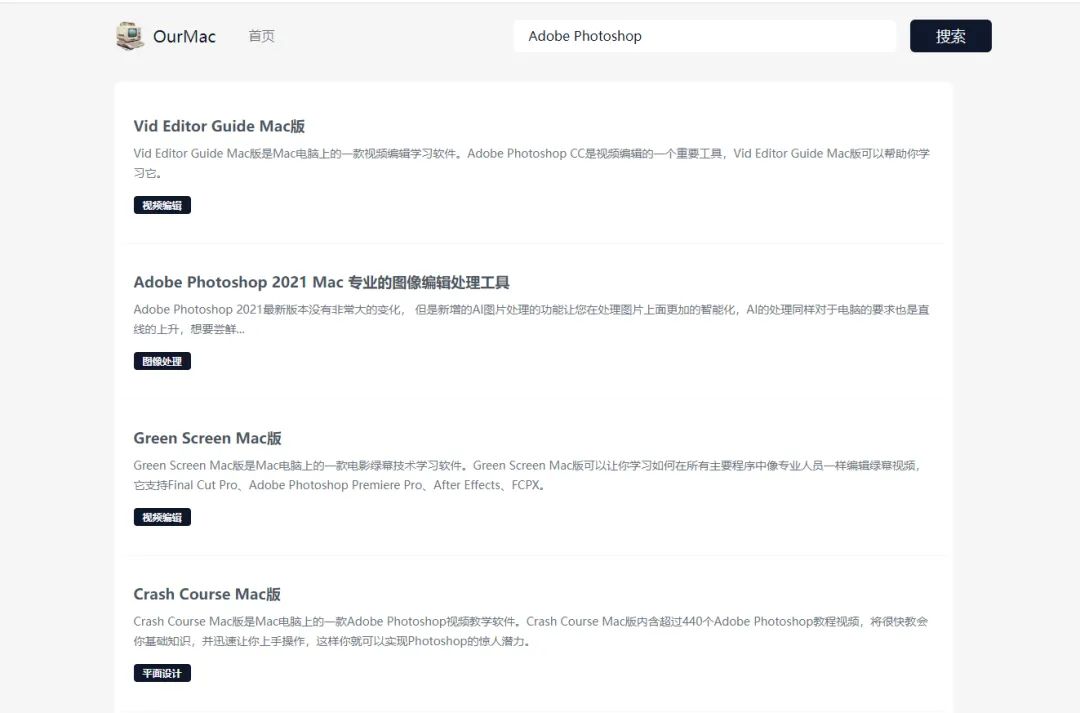Click the 平面设计 tag under Crash Course

[x=162, y=673]
